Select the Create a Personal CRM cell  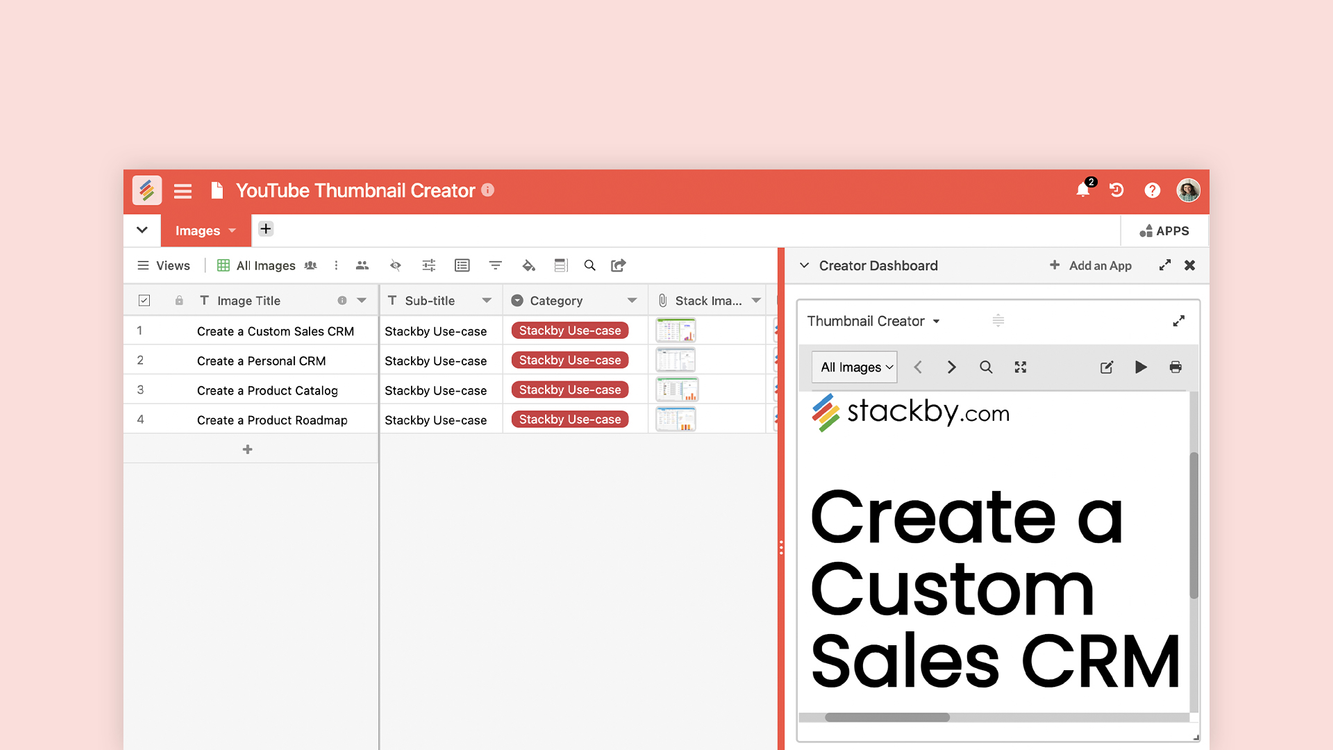pyautogui.click(x=261, y=361)
